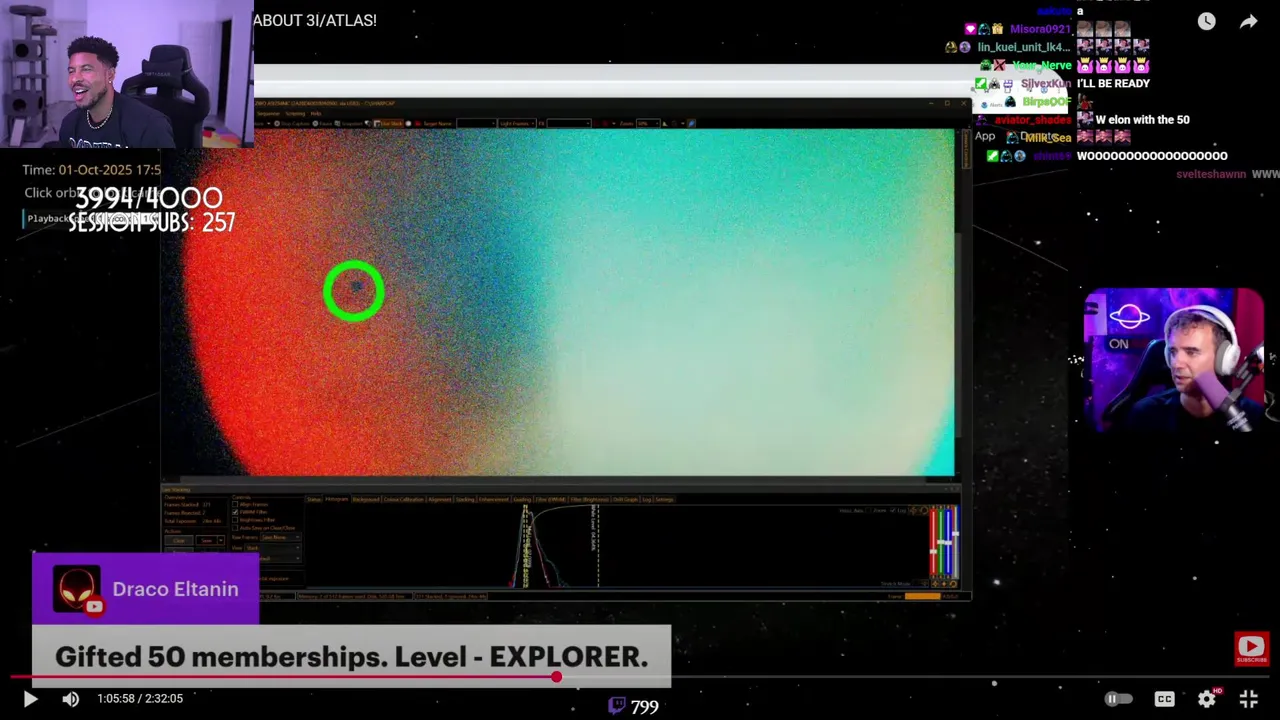Image resolution: width=1280 pixels, height=720 pixels.
Task: Toggle the FWHM Filter checkbox
Action: 235,512
